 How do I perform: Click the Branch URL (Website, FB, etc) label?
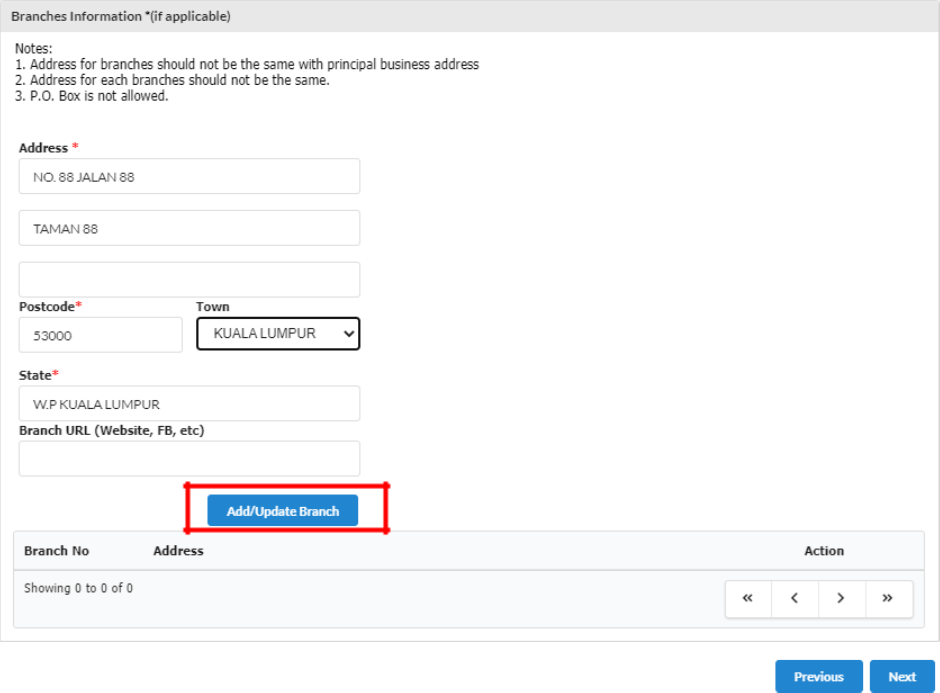[x=112, y=431]
